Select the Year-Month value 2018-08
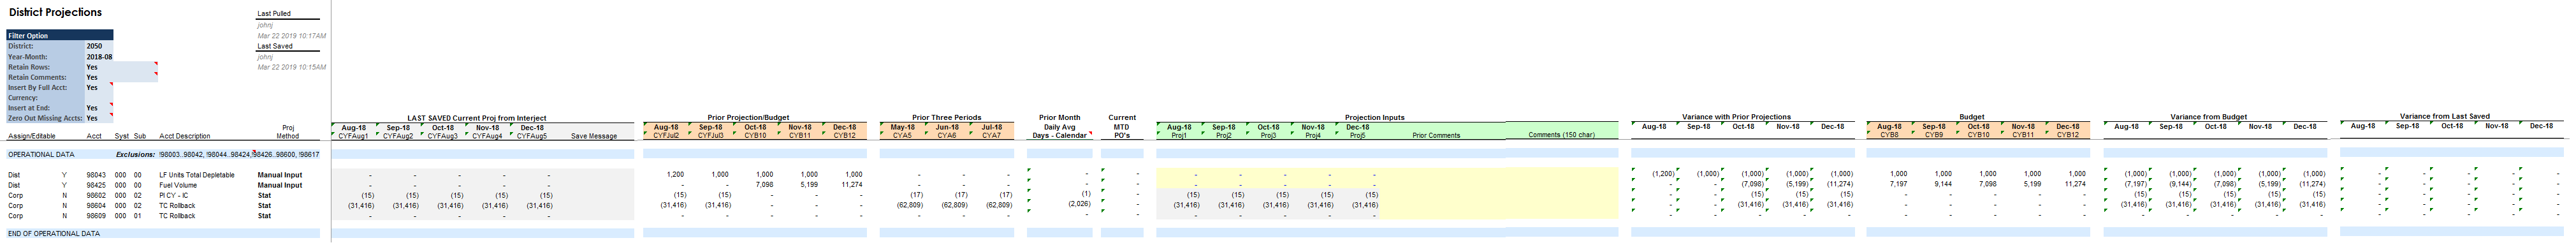The width and height of the screenshot is (2576, 245). click(x=99, y=57)
